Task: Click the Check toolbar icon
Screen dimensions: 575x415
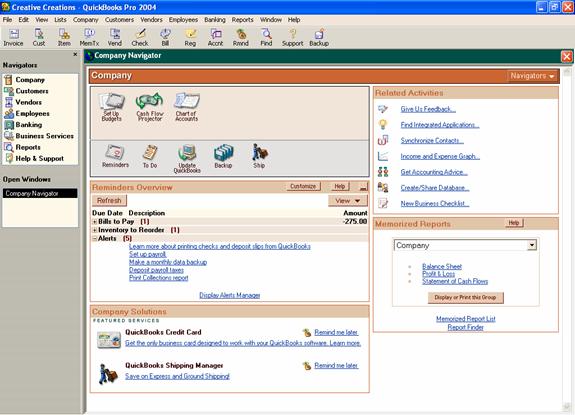Action: click(140, 37)
